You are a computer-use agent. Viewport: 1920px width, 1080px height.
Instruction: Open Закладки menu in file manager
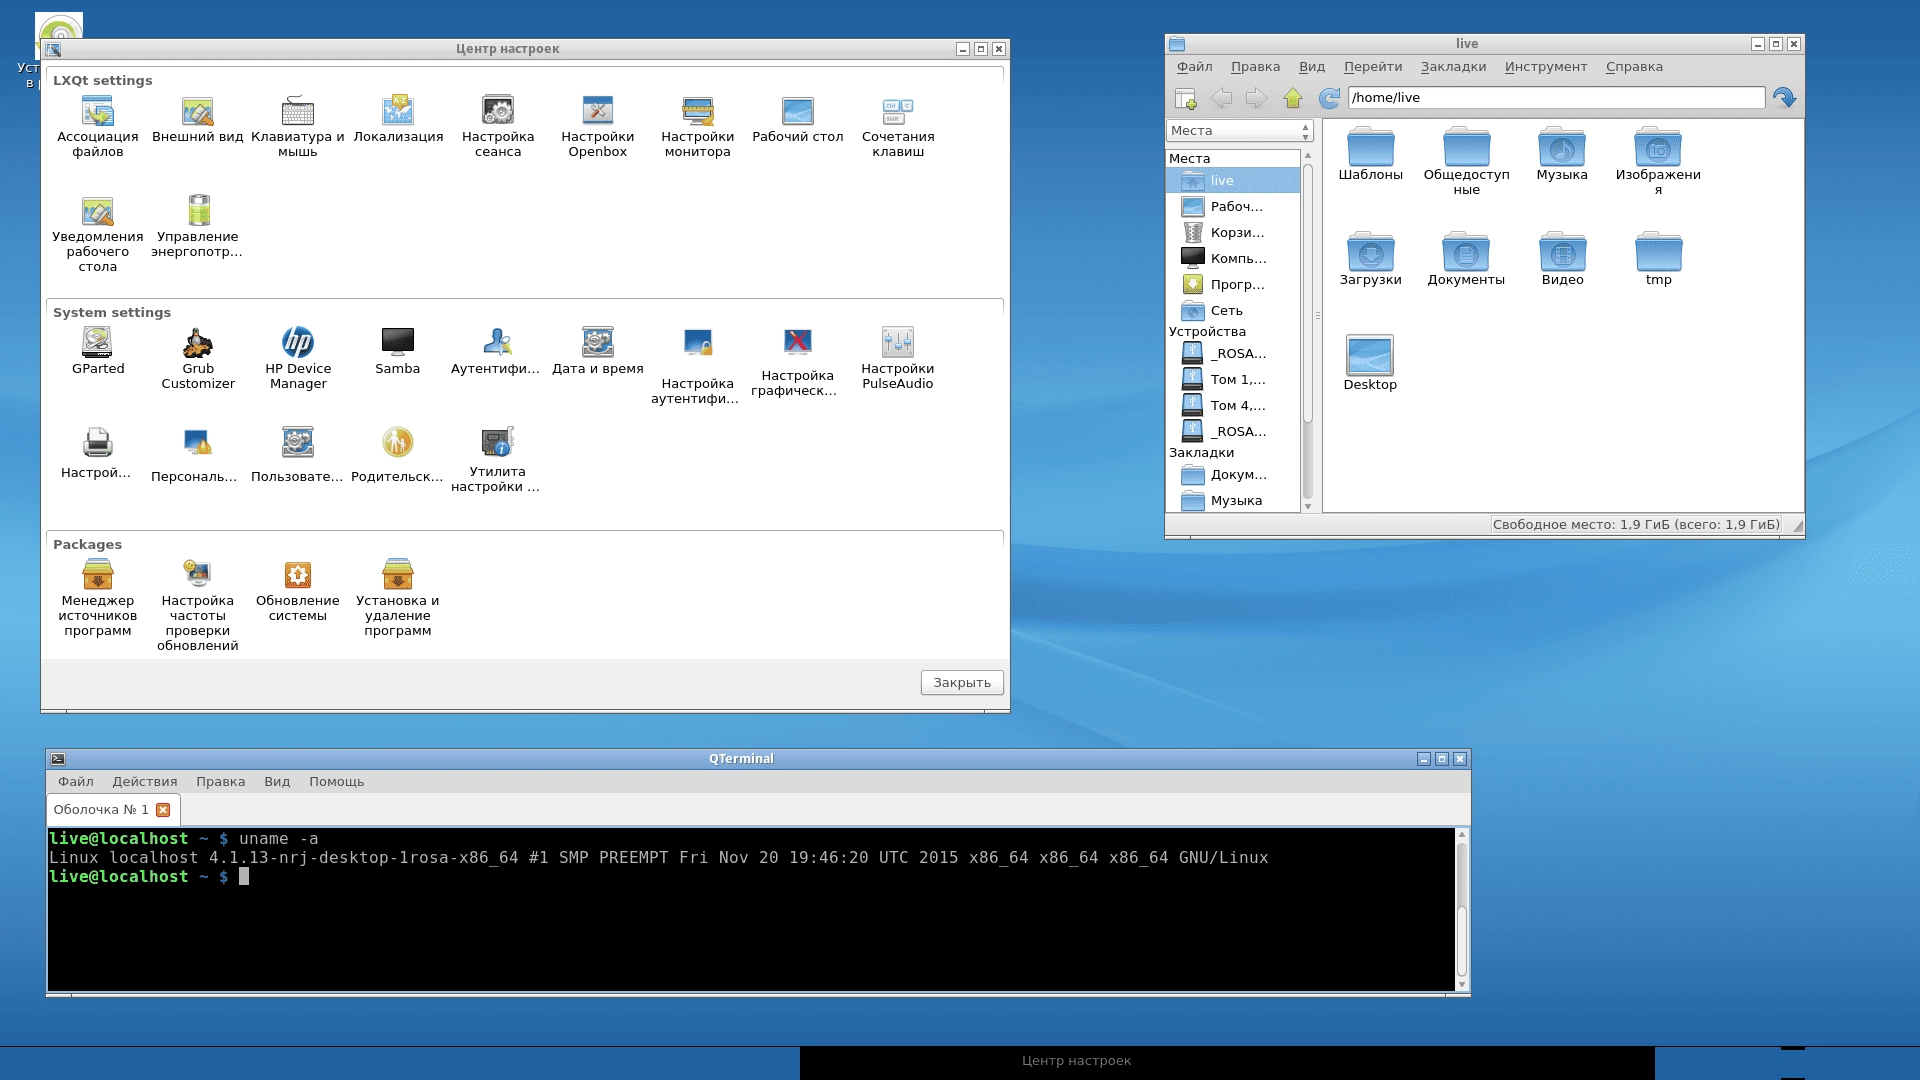click(1453, 67)
